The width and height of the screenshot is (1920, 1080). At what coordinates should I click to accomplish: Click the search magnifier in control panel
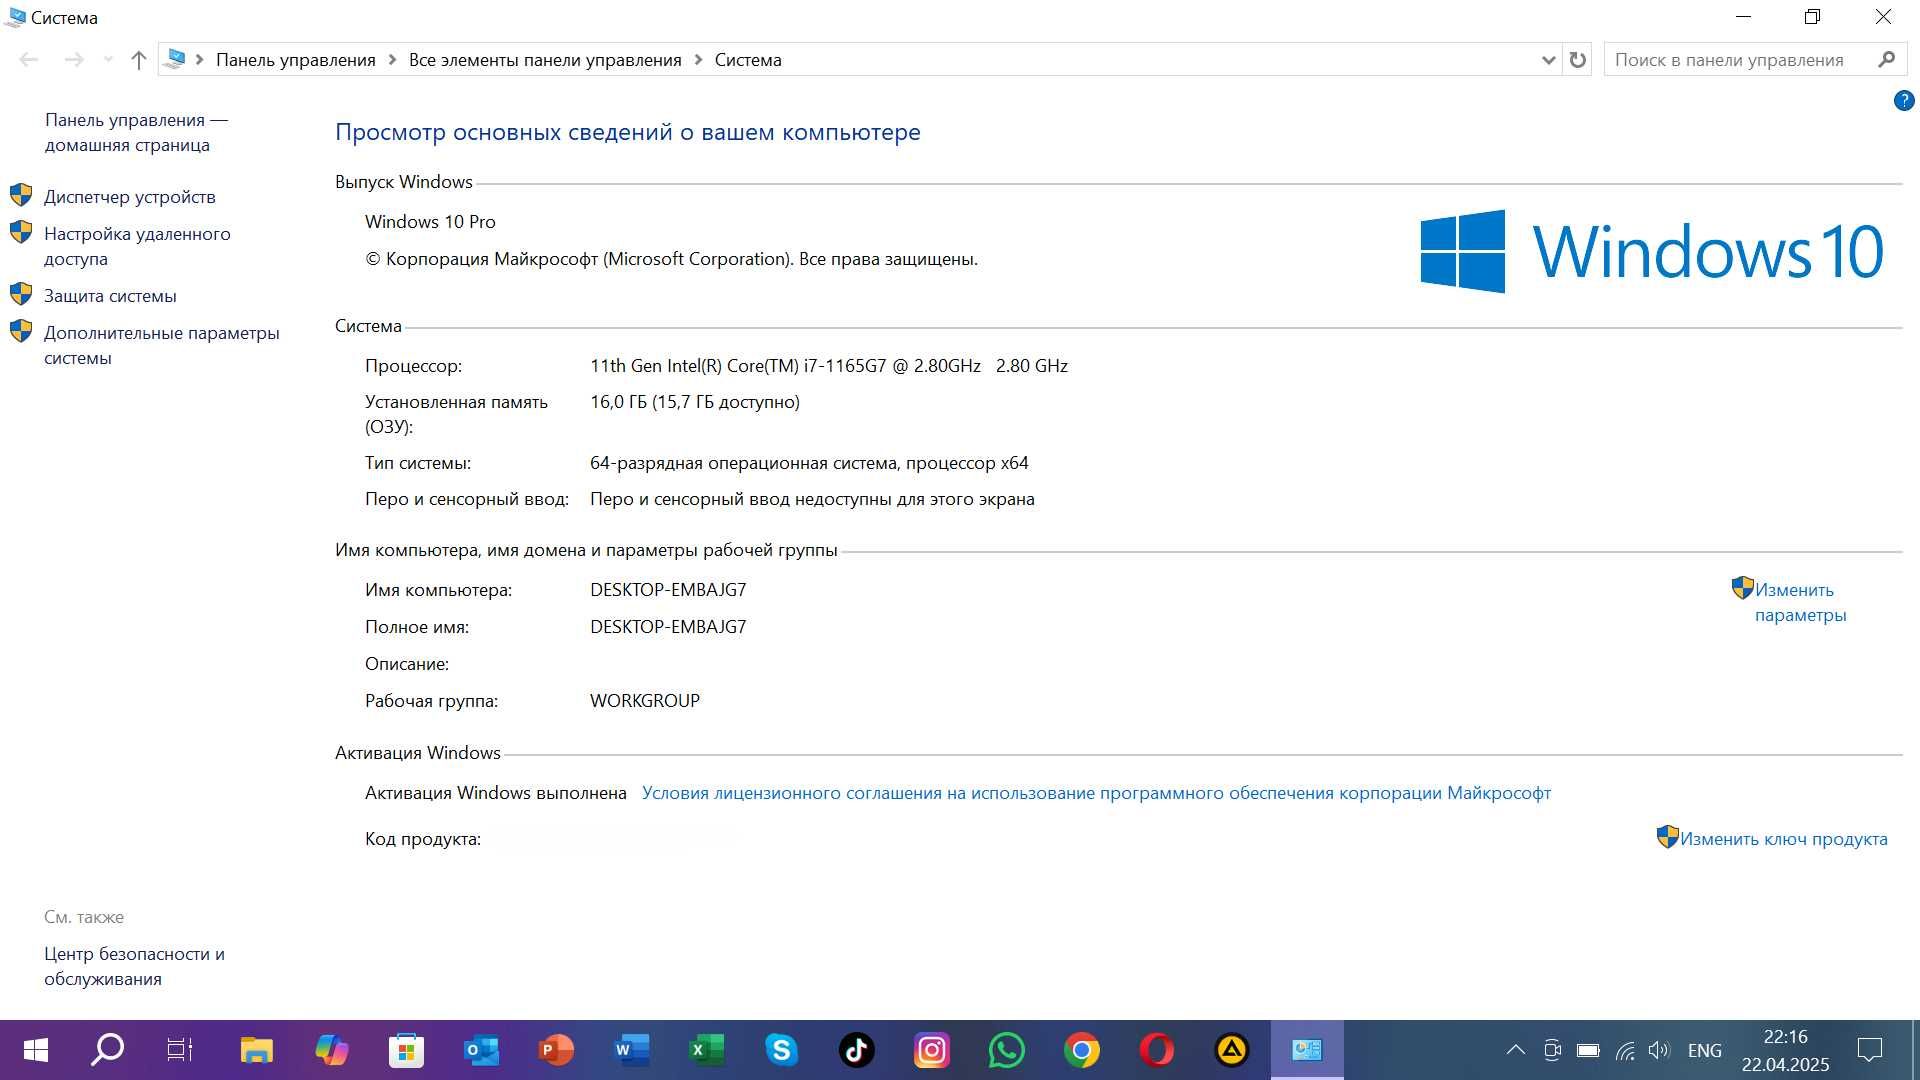(x=1886, y=60)
